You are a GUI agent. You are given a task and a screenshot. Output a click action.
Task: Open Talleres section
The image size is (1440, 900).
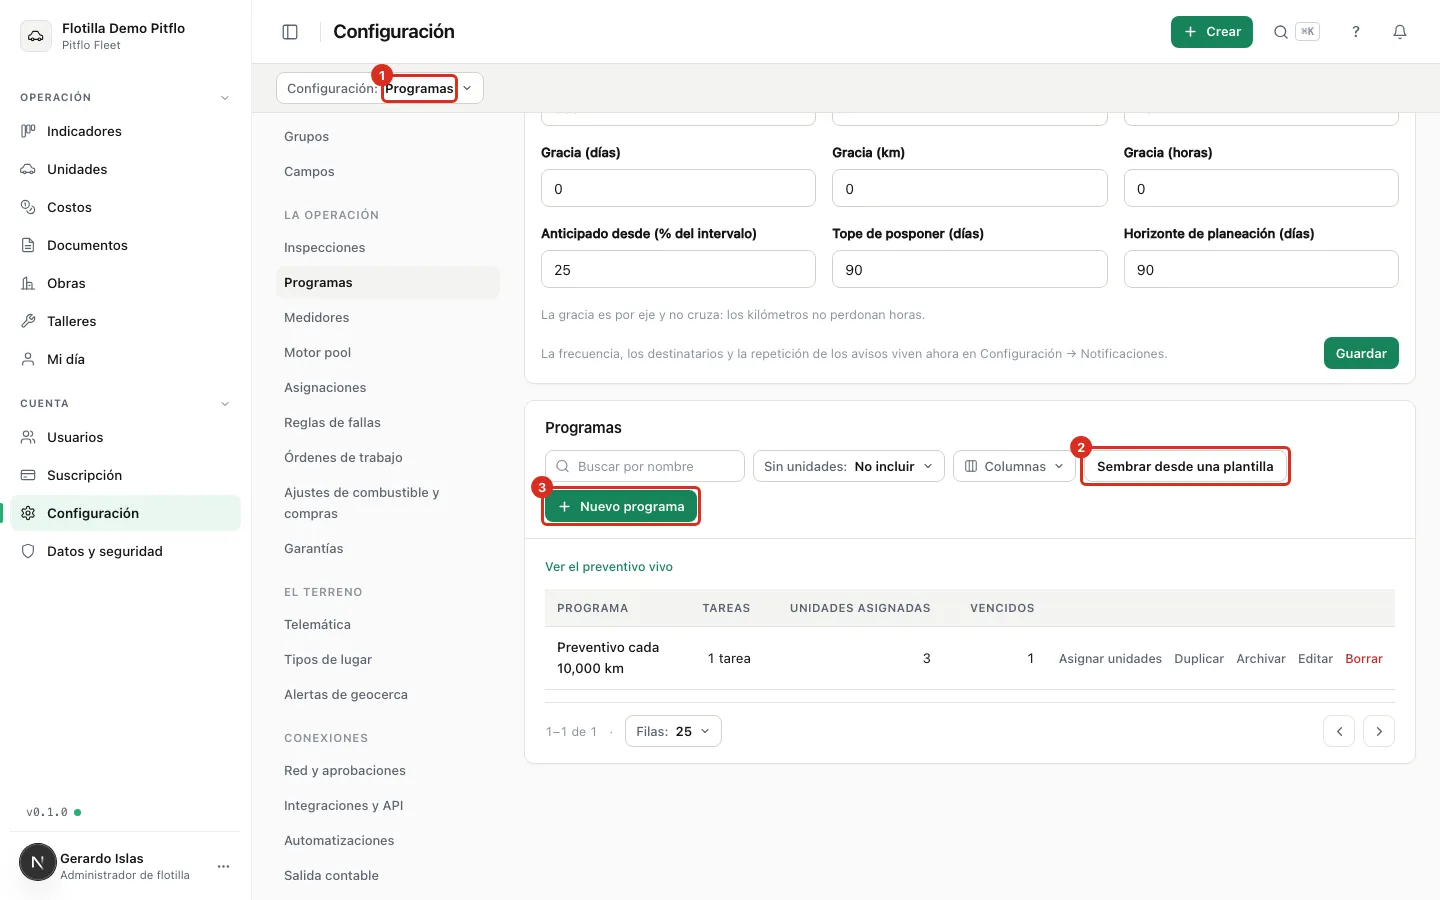pyautogui.click(x=125, y=321)
